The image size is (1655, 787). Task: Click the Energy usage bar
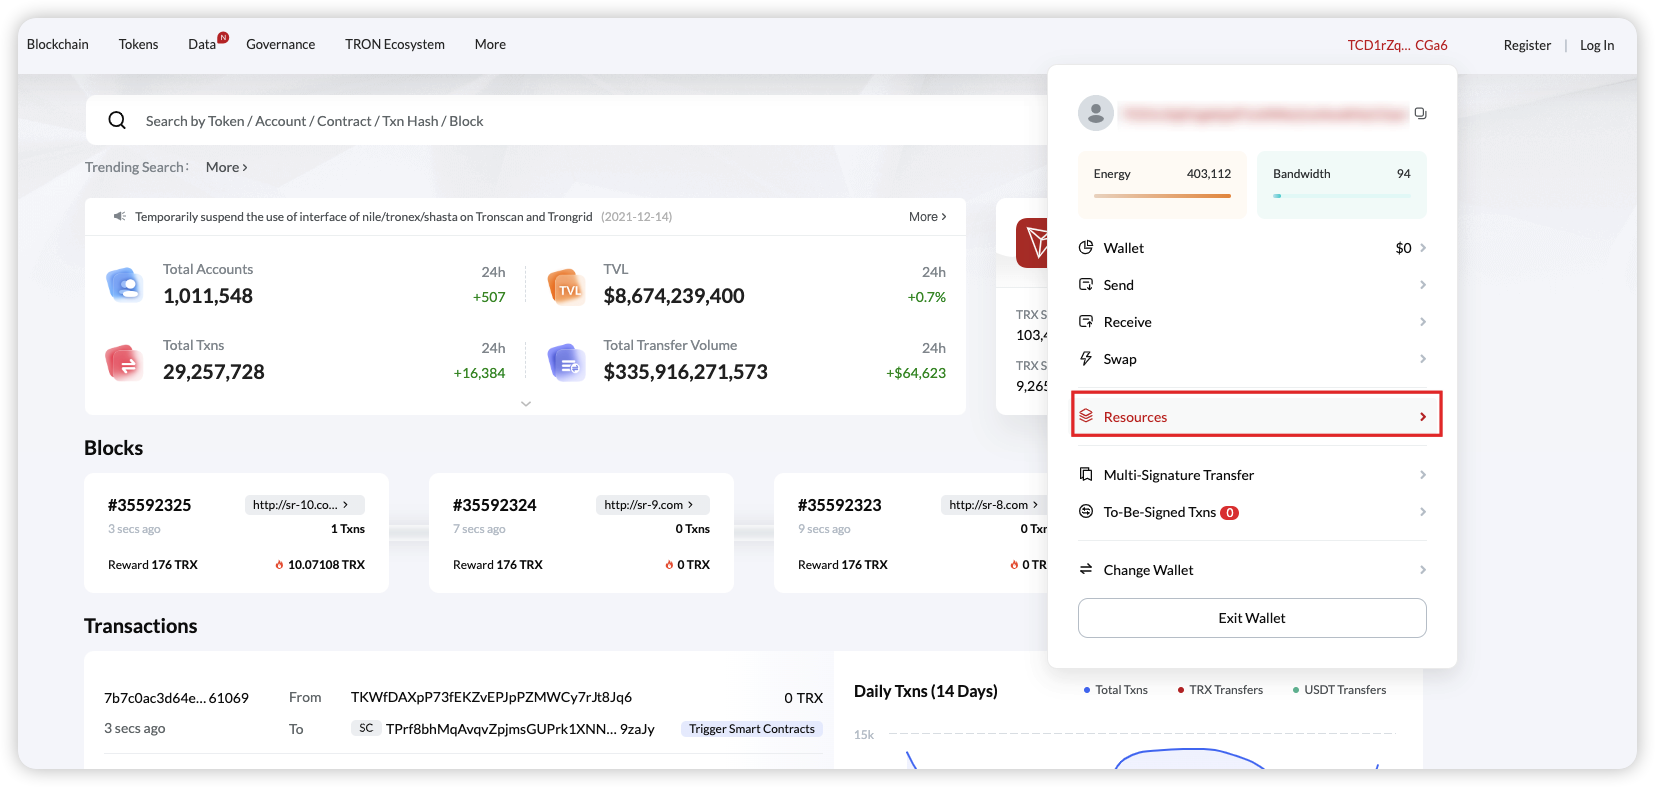[x=1162, y=196]
